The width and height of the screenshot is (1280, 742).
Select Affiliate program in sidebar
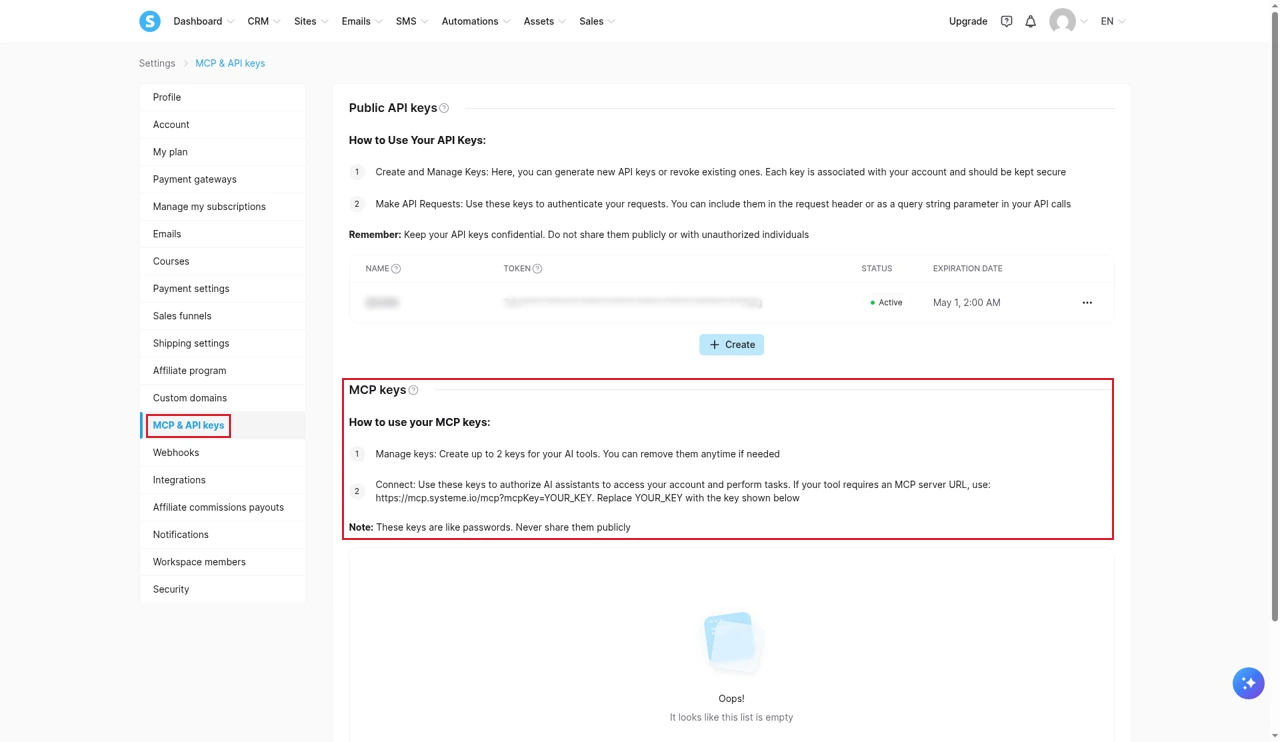coord(222,370)
